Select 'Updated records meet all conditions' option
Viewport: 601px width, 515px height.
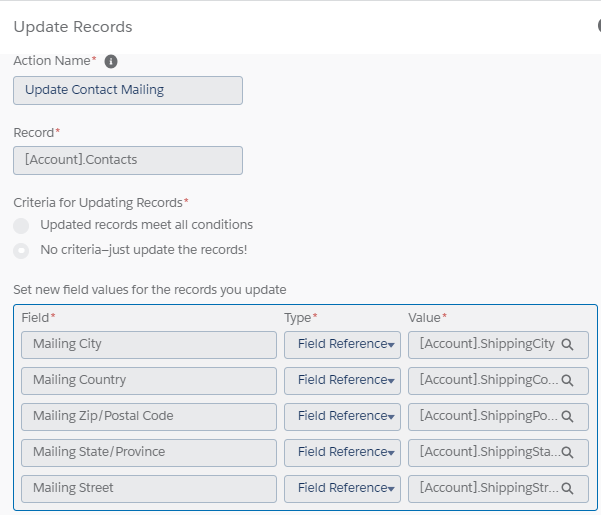click(x=21, y=226)
